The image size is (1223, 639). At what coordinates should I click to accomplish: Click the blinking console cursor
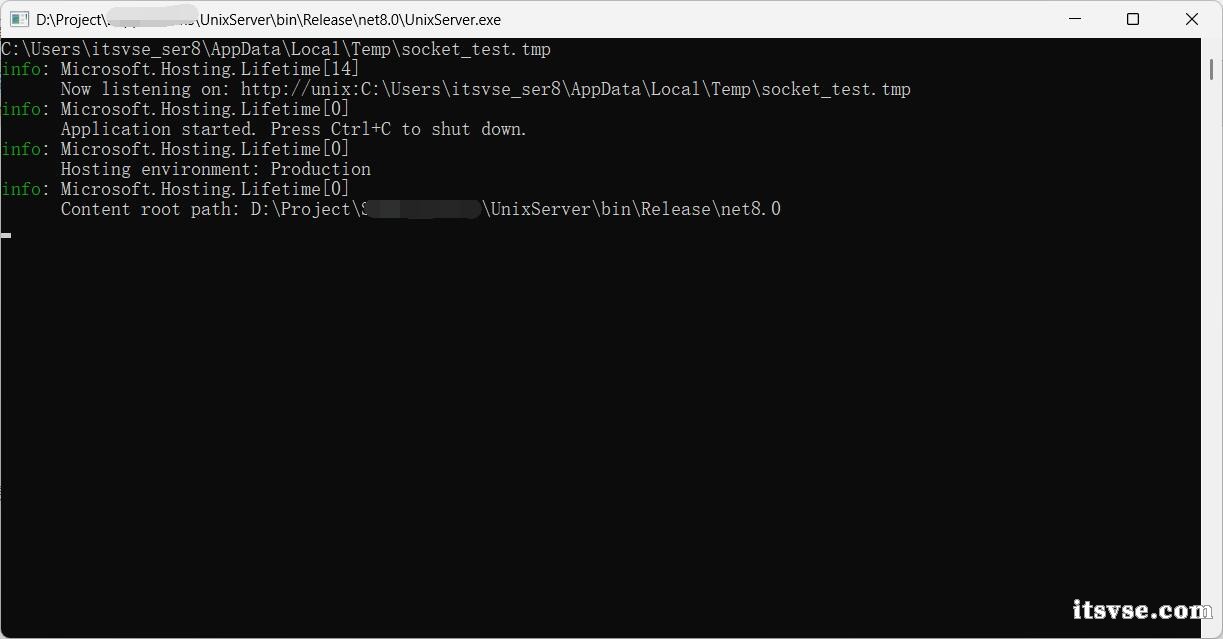click(6, 235)
